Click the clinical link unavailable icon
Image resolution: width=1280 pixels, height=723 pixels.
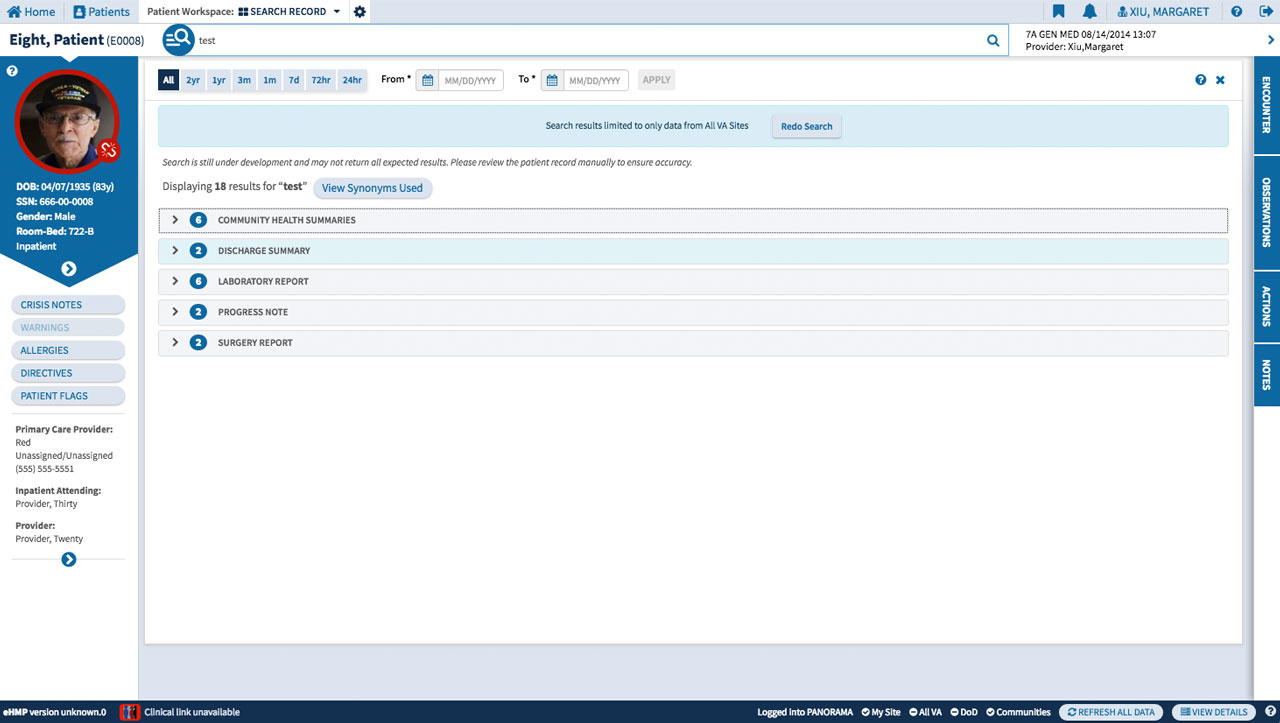pos(129,712)
